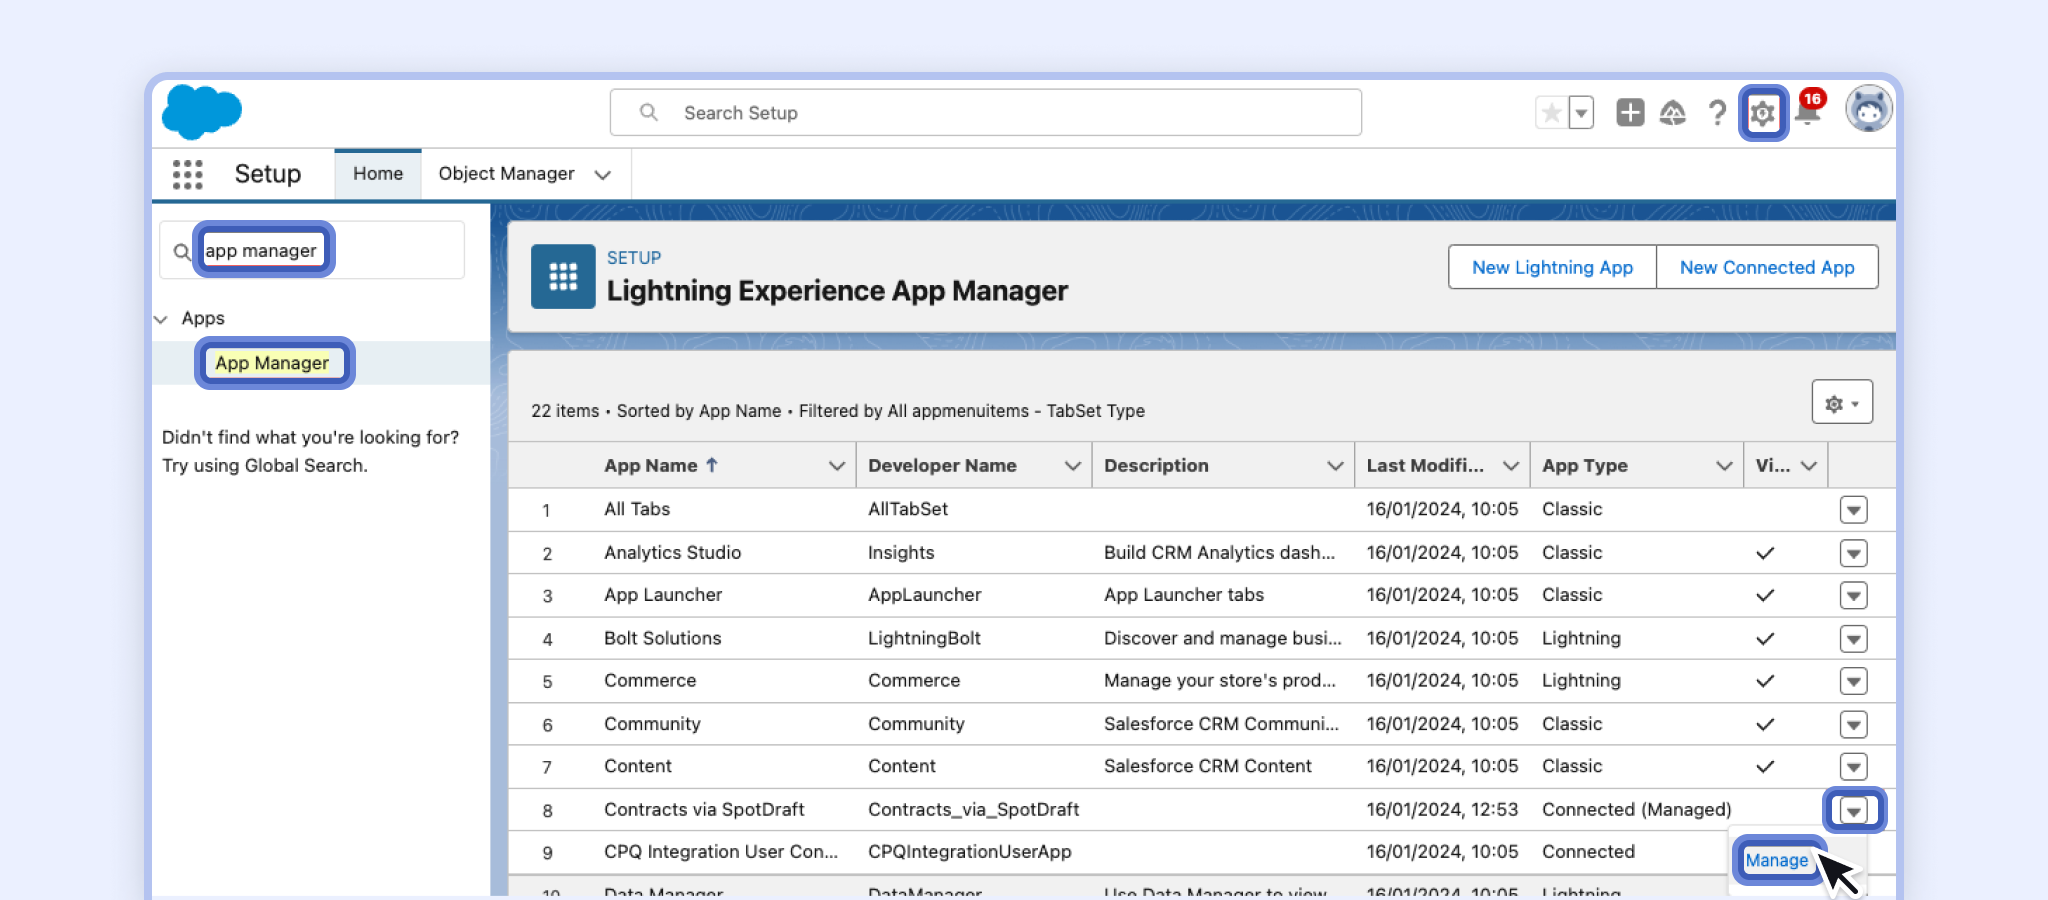Click the visible checkmark for Commerce
Image resolution: width=2048 pixels, height=900 pixels.
(1765, 681)
